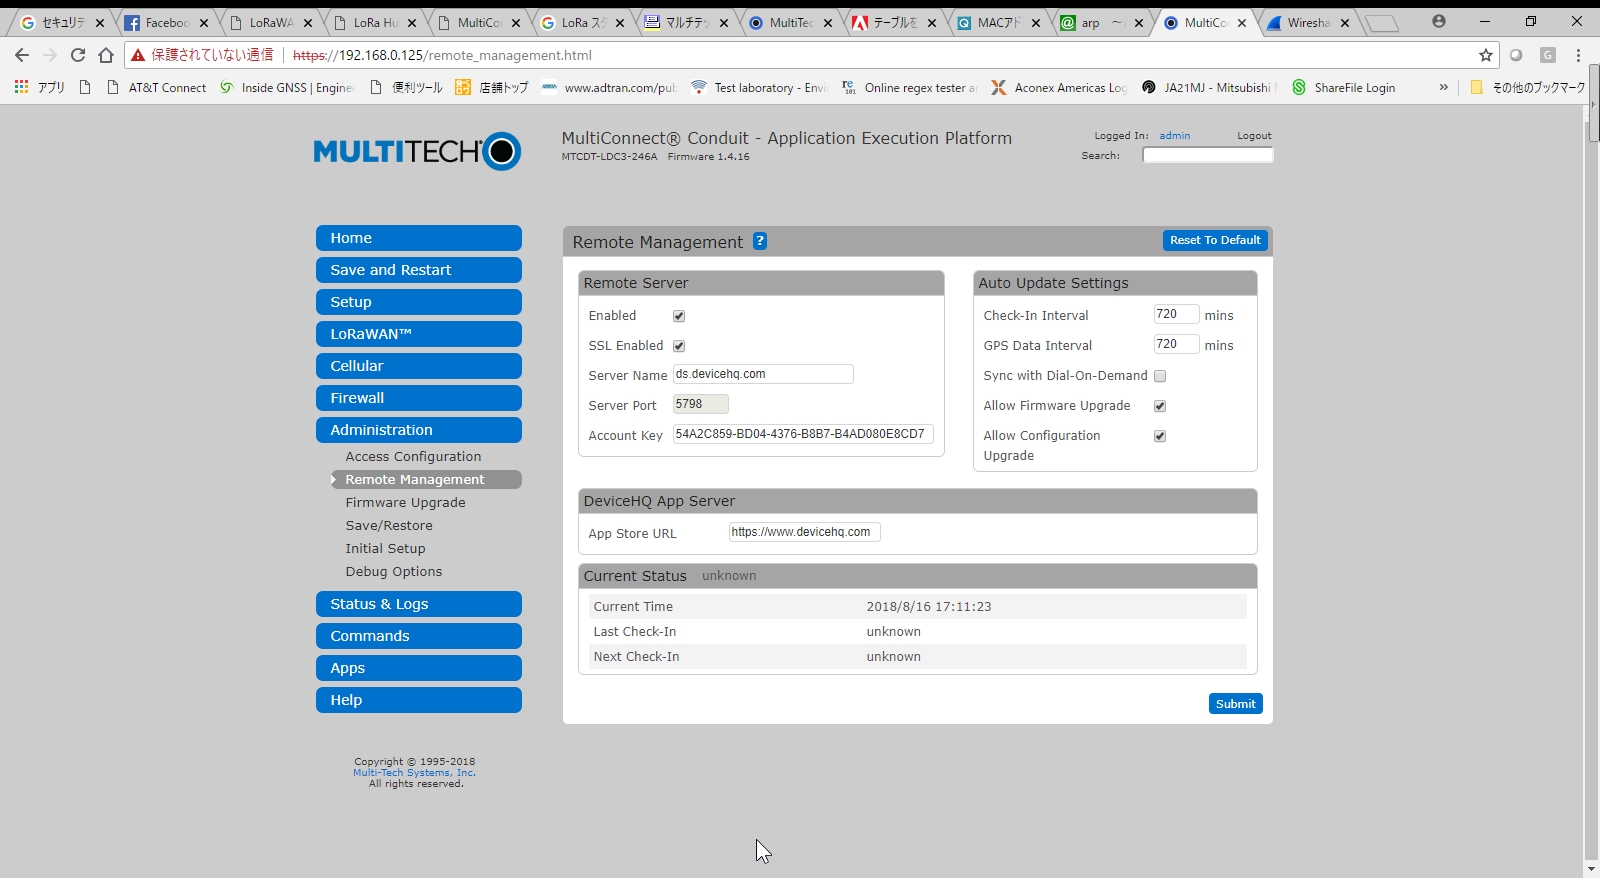Open the www.adtran.com bookmark
This screenshot has height=878, width=1600.
click(610, 88)
